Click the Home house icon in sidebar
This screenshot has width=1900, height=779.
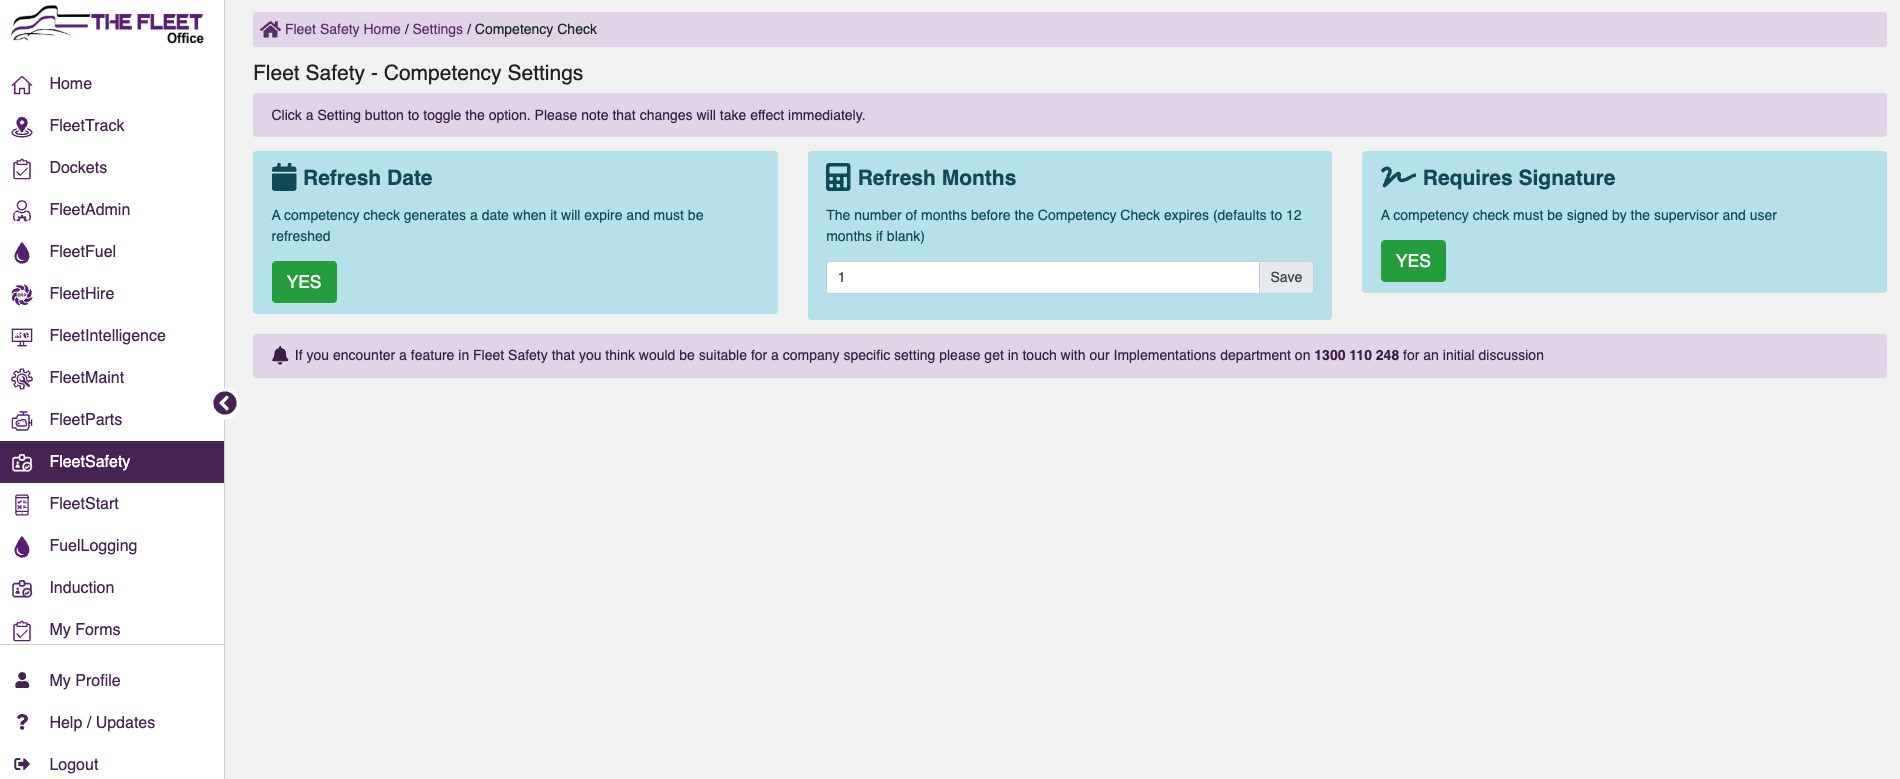pyautogui.click(x=22, y=85)
